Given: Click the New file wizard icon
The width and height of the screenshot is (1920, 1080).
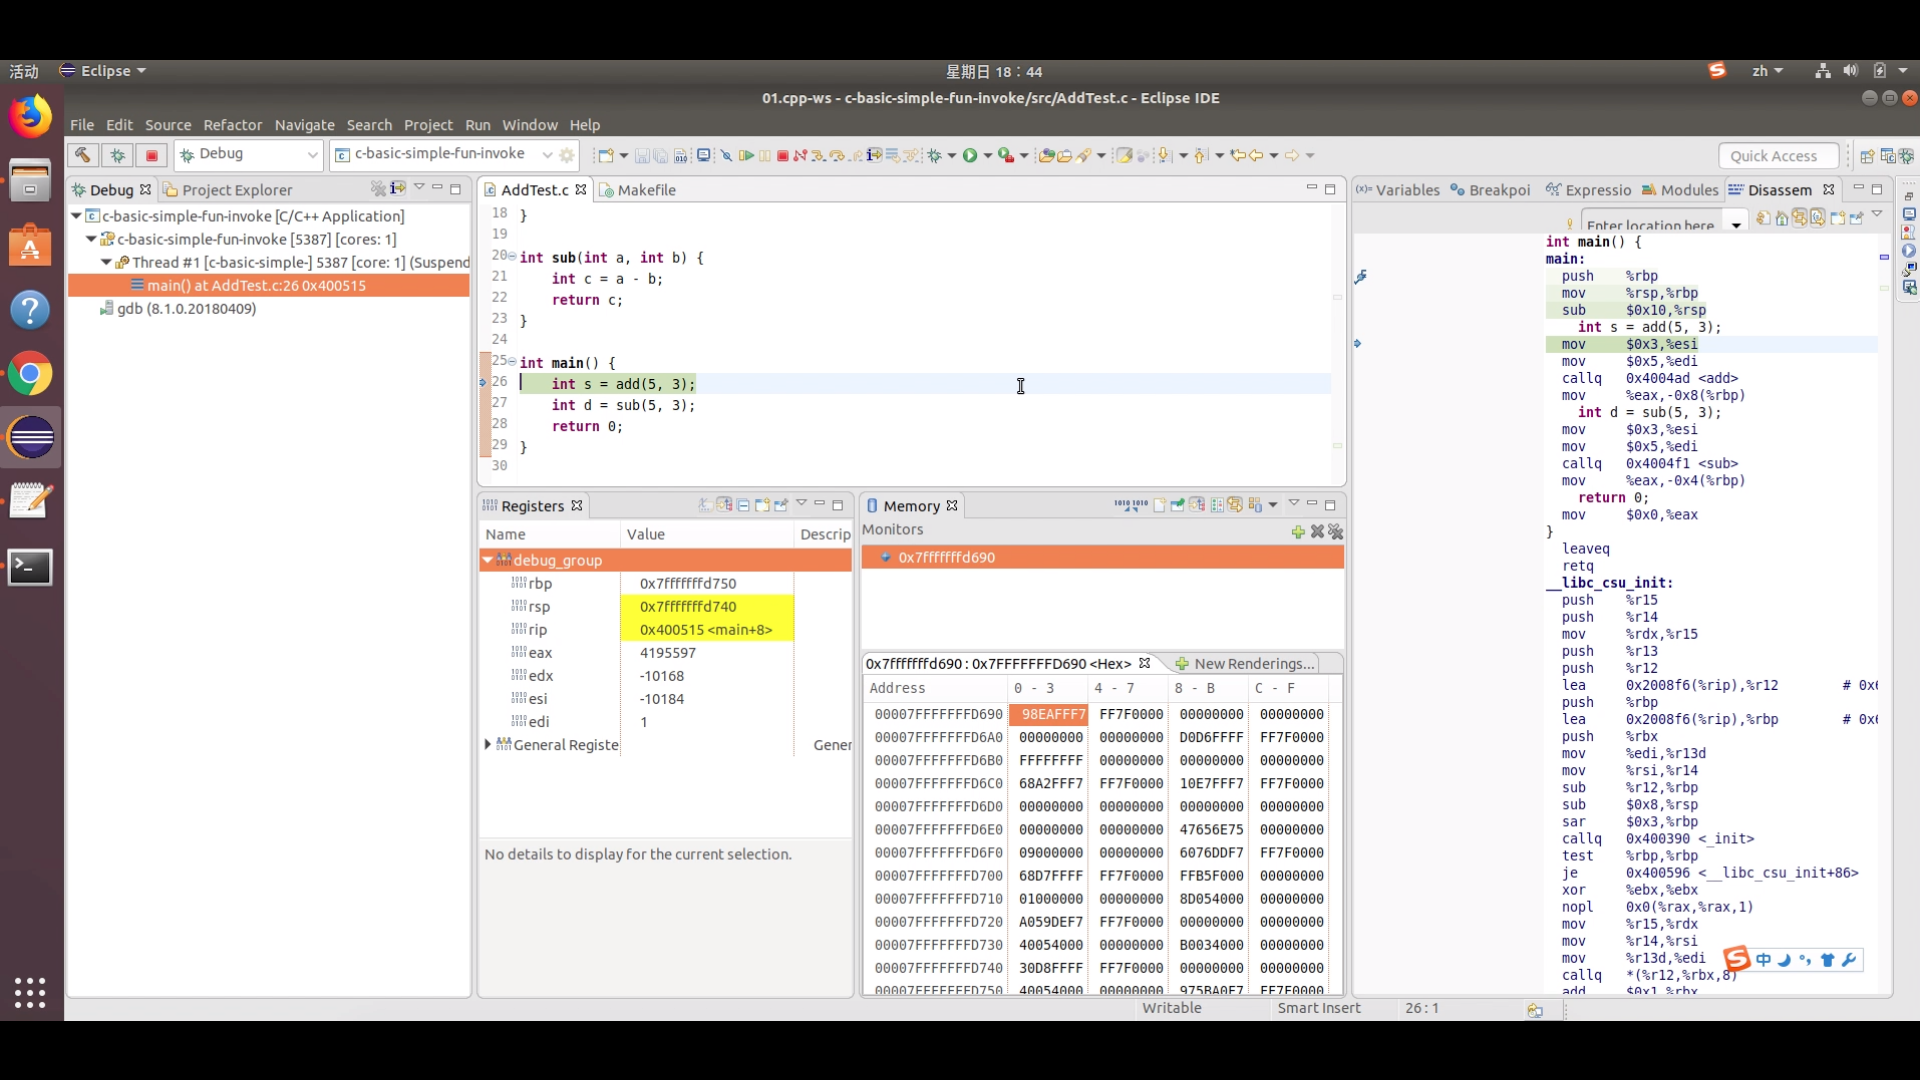Looking at the screenshot, I should pos(605,155).
